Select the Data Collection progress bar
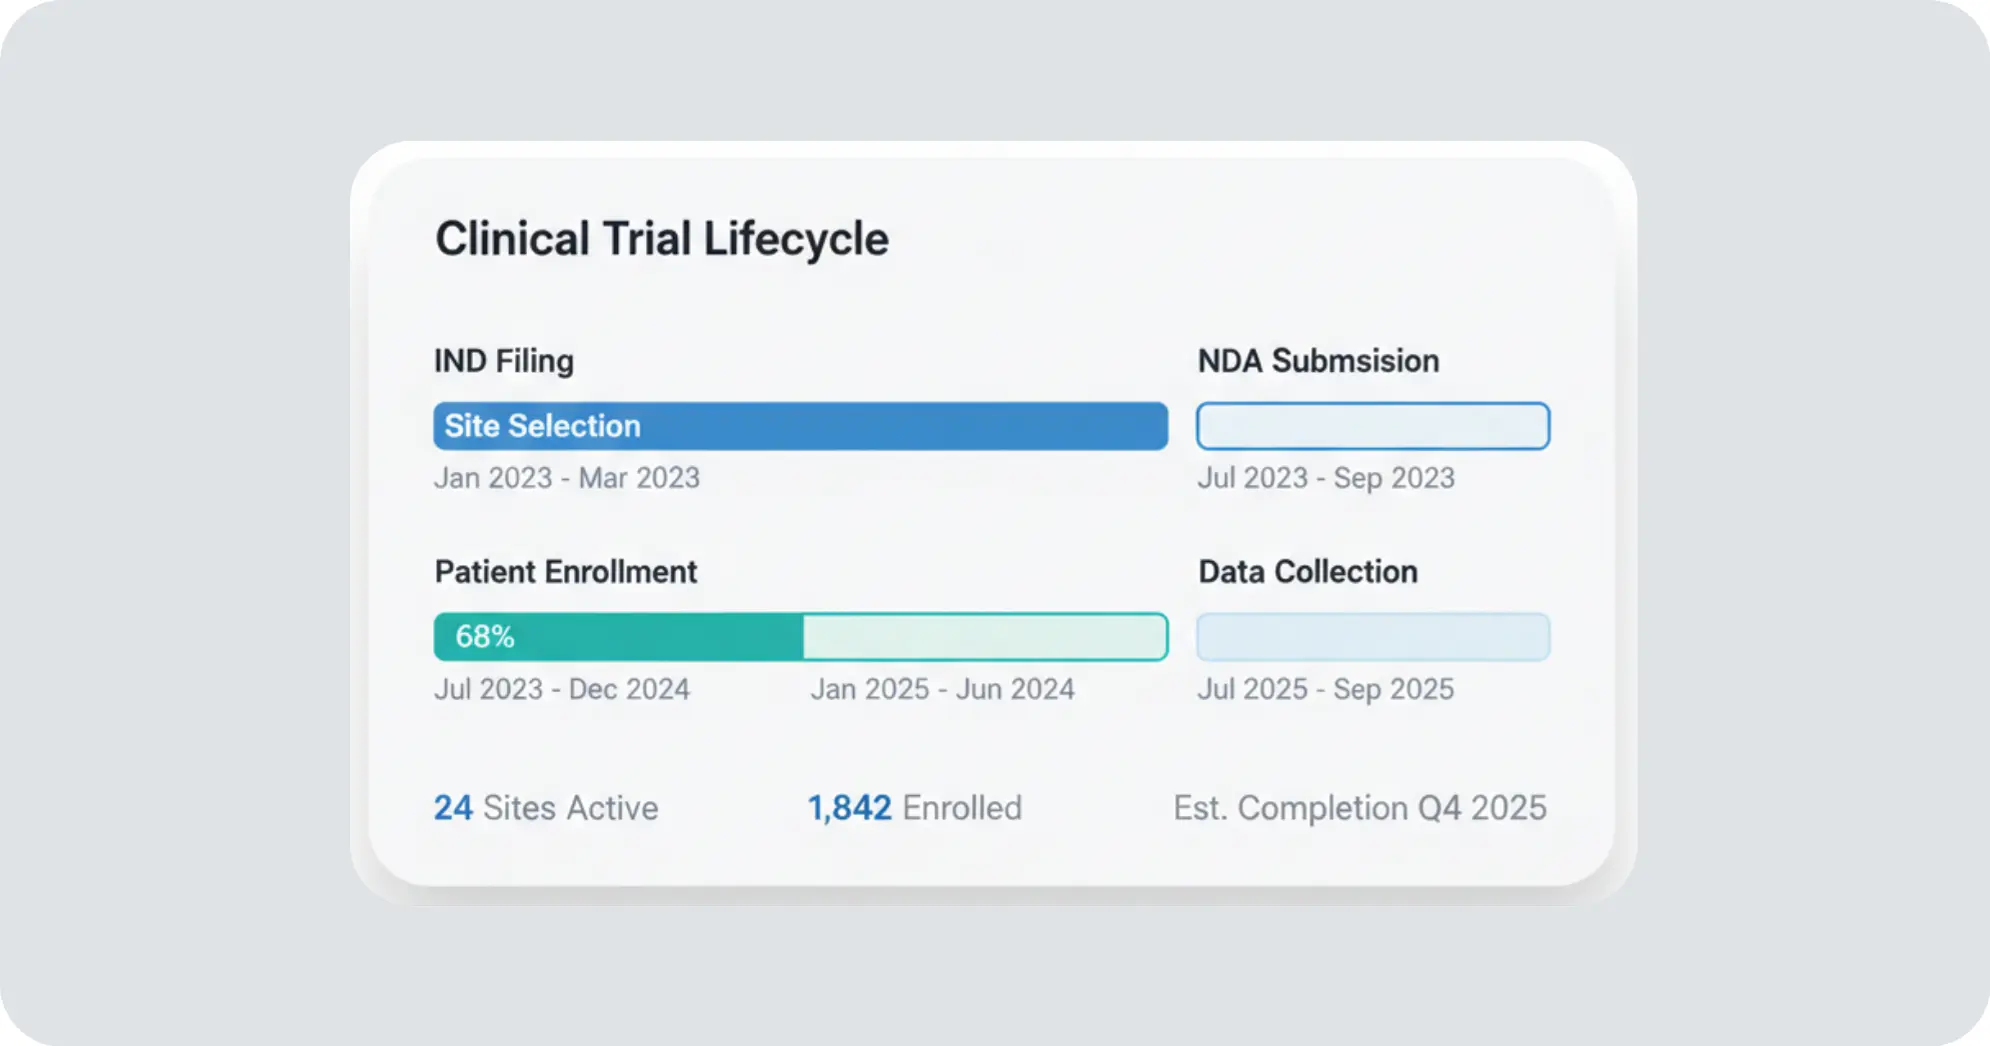This screenshot has height=1046, width=1990. coord(1373,637)
